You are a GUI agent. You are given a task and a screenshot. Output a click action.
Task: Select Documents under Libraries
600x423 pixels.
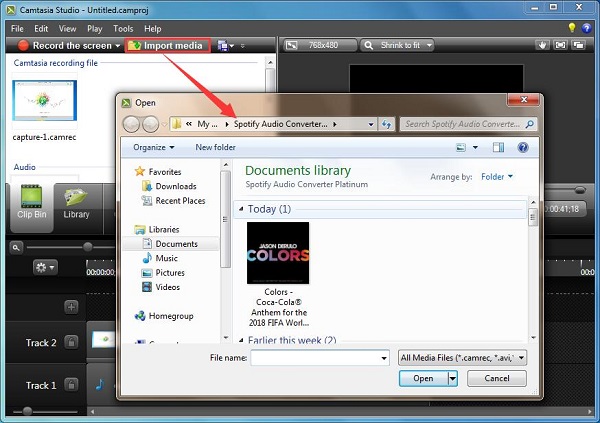click(x=171, y=244)
